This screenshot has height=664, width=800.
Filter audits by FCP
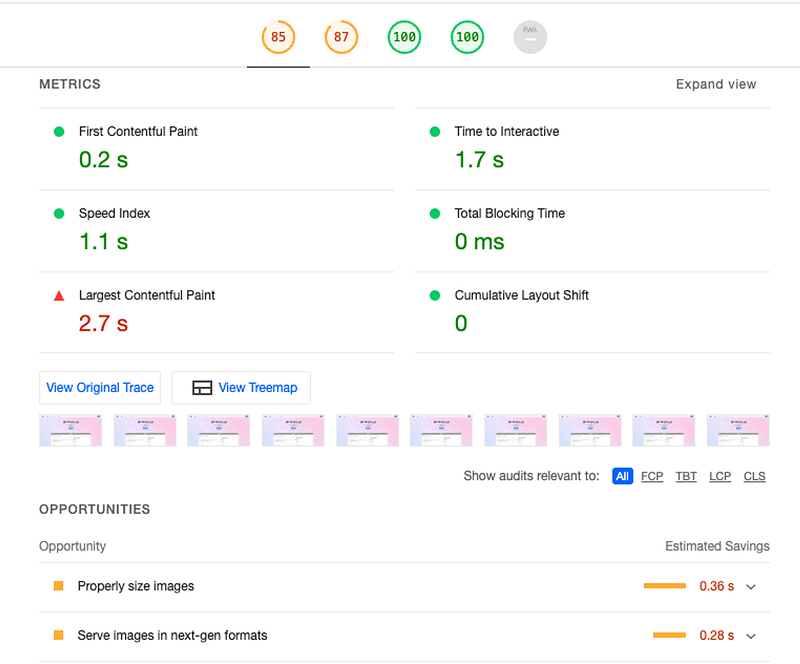click(x=652, y=476)
